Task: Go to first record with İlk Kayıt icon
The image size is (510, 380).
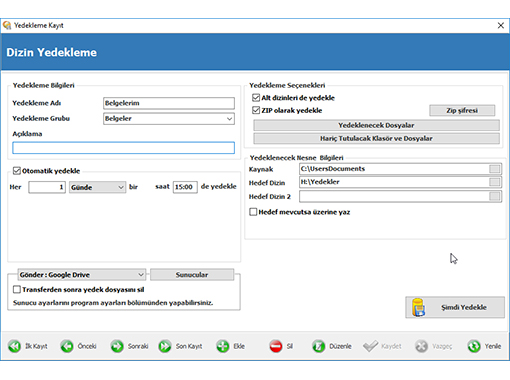Action: click(15, 346)
